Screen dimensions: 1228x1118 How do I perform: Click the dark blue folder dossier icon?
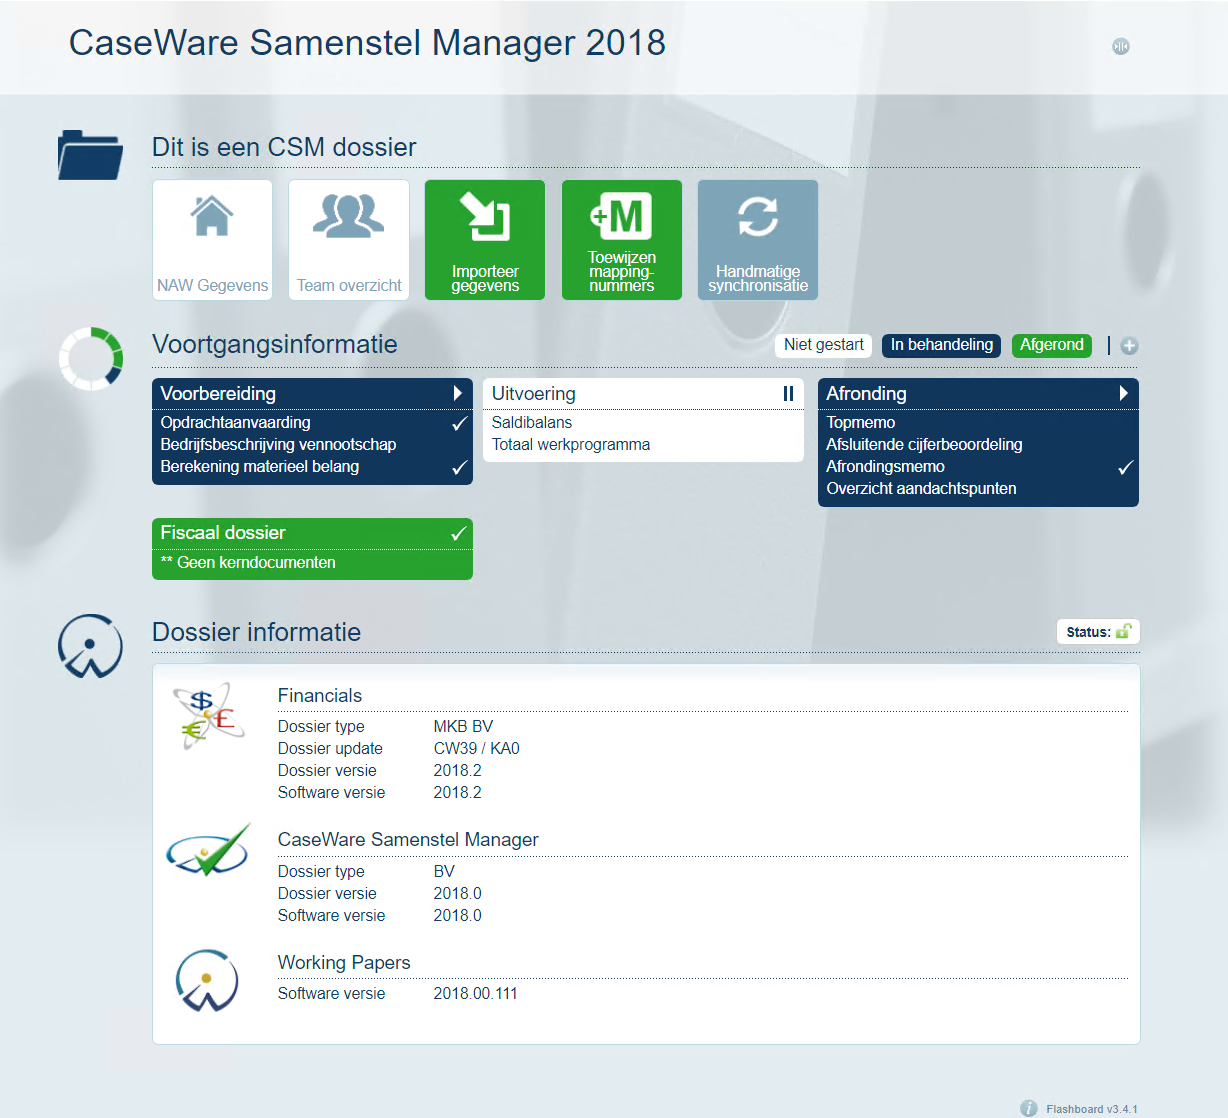tap(90, 155)
